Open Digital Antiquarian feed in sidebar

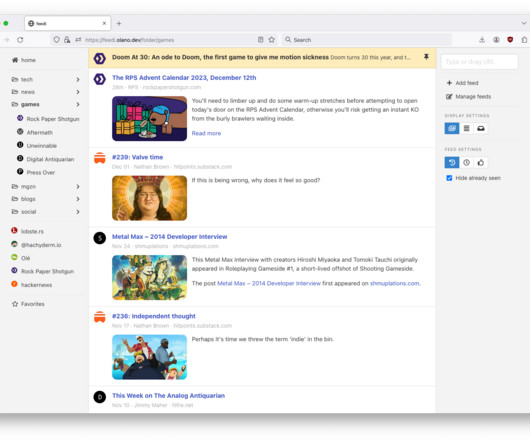point(50,159)
